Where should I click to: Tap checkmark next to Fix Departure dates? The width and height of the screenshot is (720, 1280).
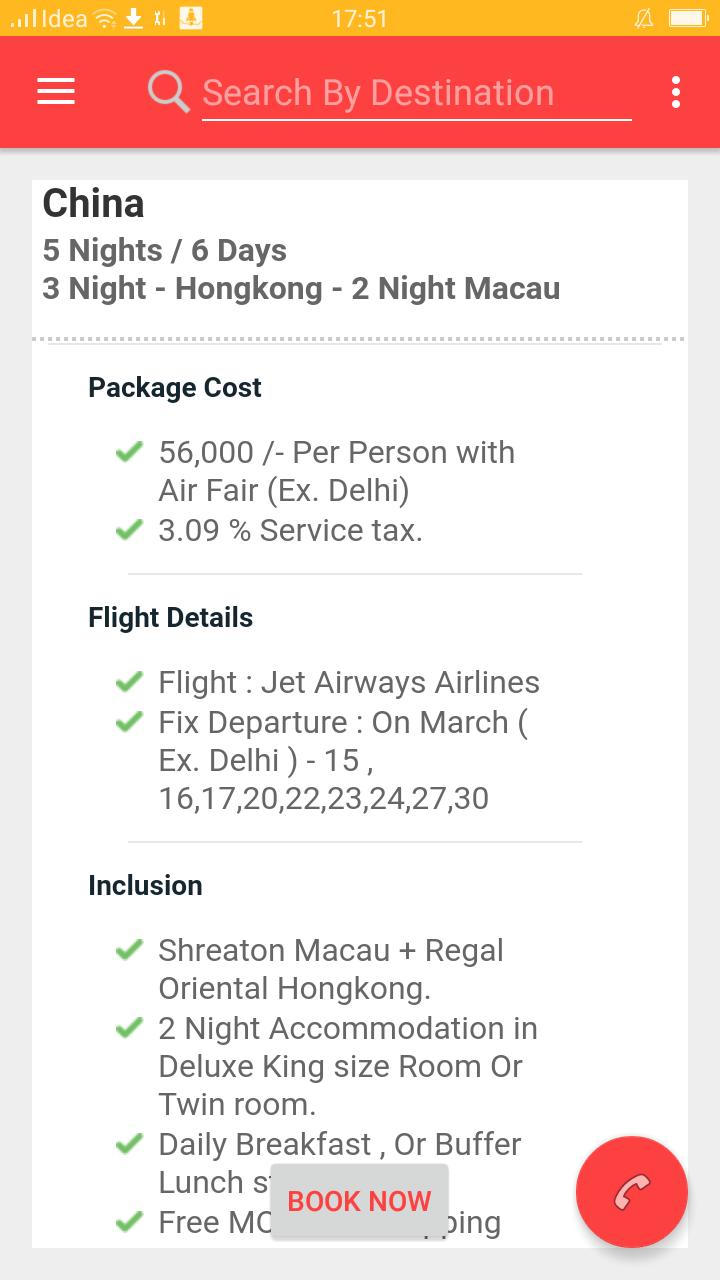(x=129, y=721)
